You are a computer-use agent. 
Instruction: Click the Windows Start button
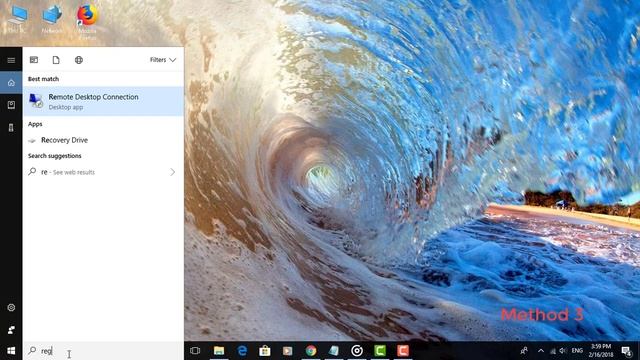tap(11, 351)
